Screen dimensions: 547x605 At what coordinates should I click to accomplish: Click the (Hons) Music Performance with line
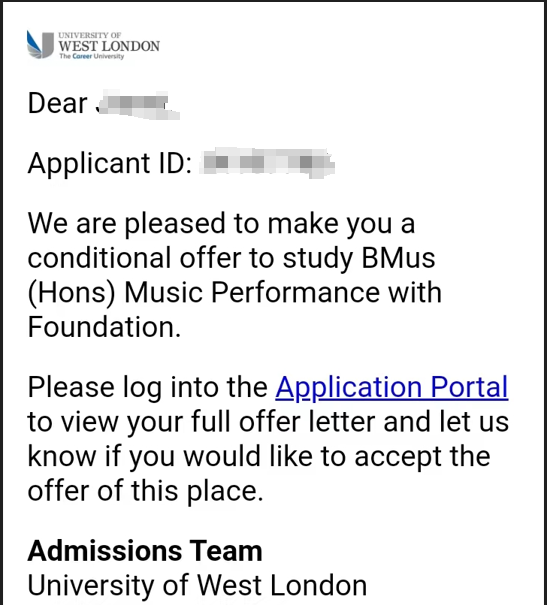(235, 293)
